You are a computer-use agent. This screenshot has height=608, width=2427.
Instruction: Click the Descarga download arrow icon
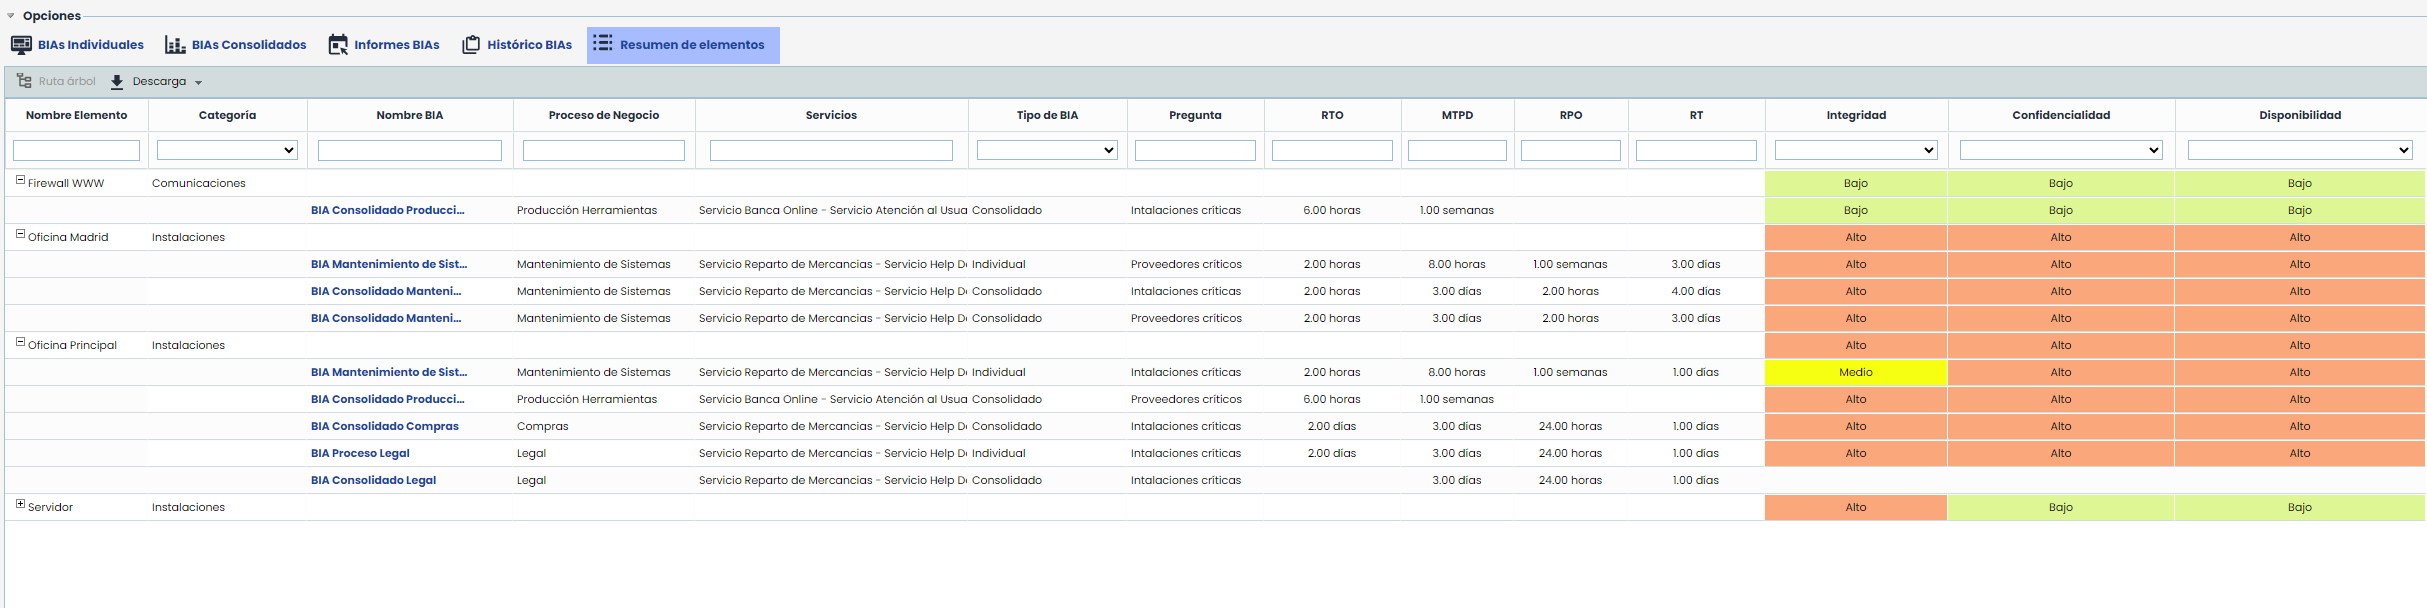117,82
